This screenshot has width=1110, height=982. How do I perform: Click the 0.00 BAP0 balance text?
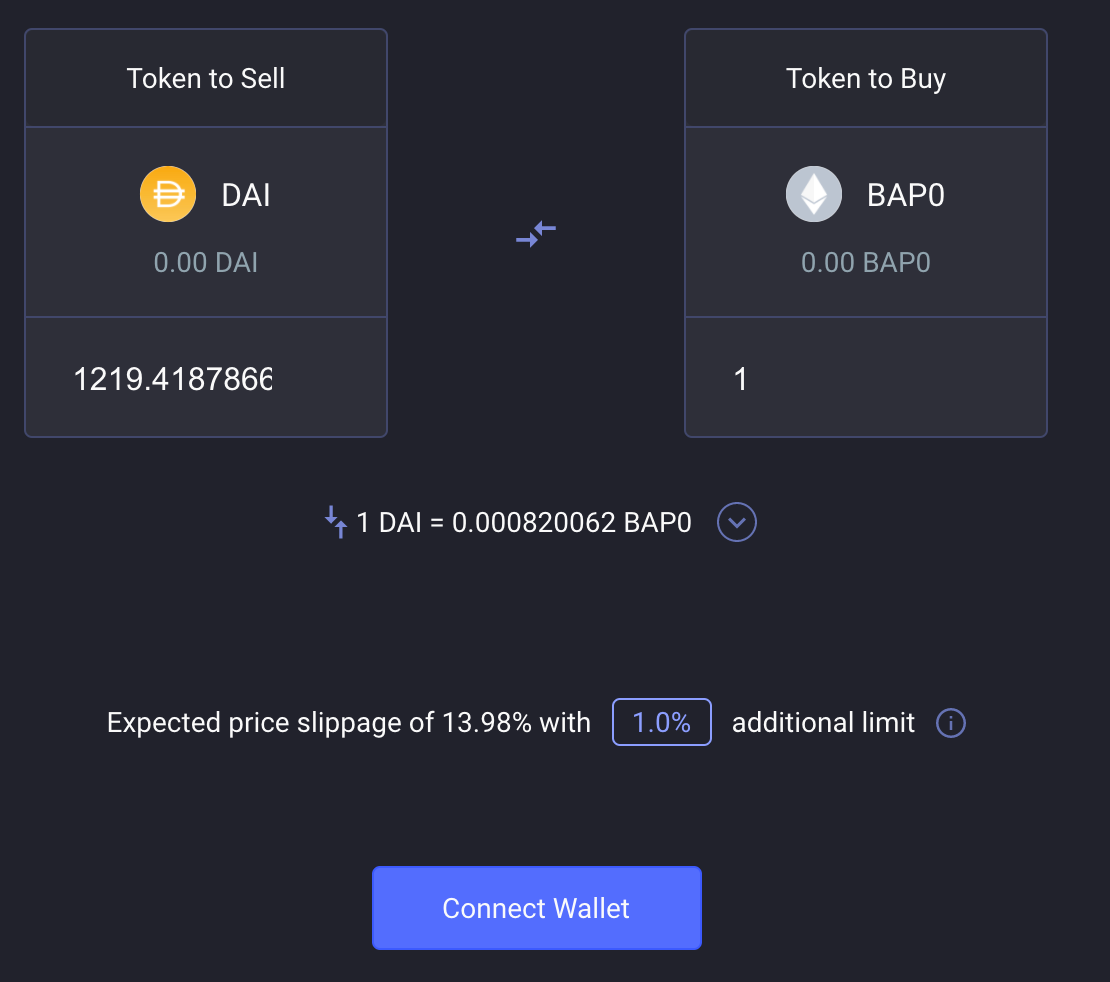(x=866, y=263)
